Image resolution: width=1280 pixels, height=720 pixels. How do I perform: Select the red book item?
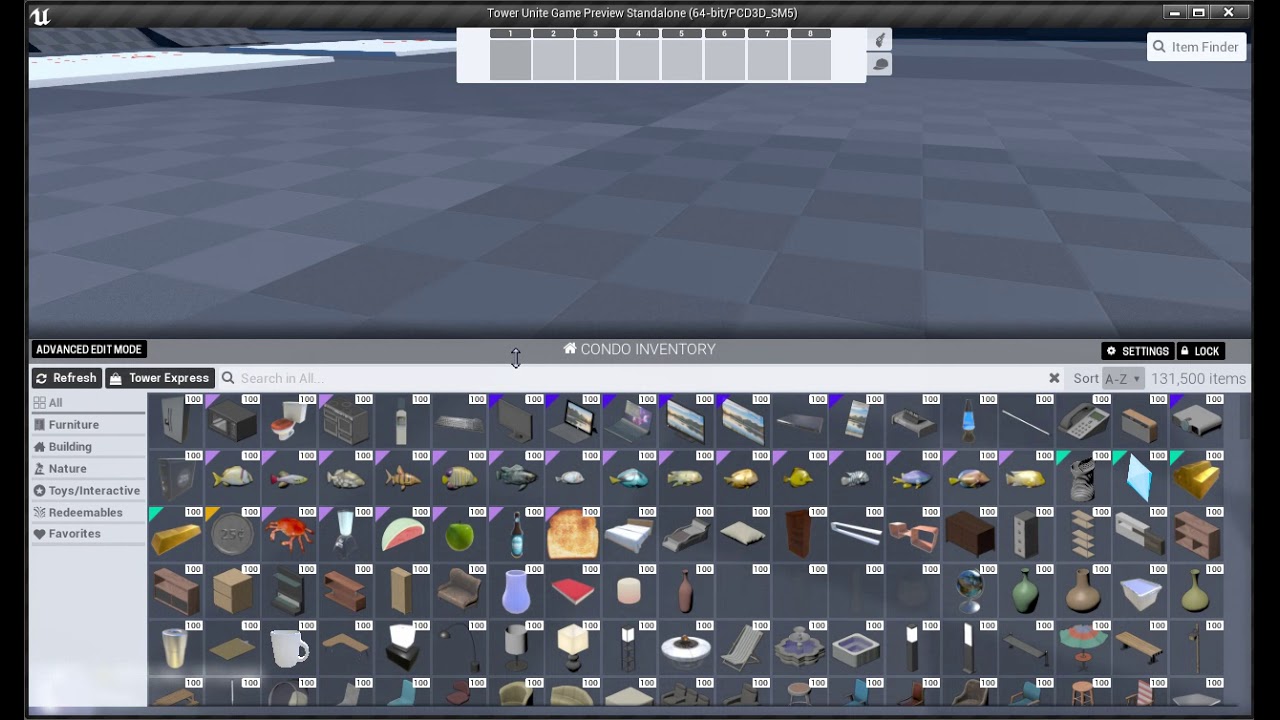point(573,592)
